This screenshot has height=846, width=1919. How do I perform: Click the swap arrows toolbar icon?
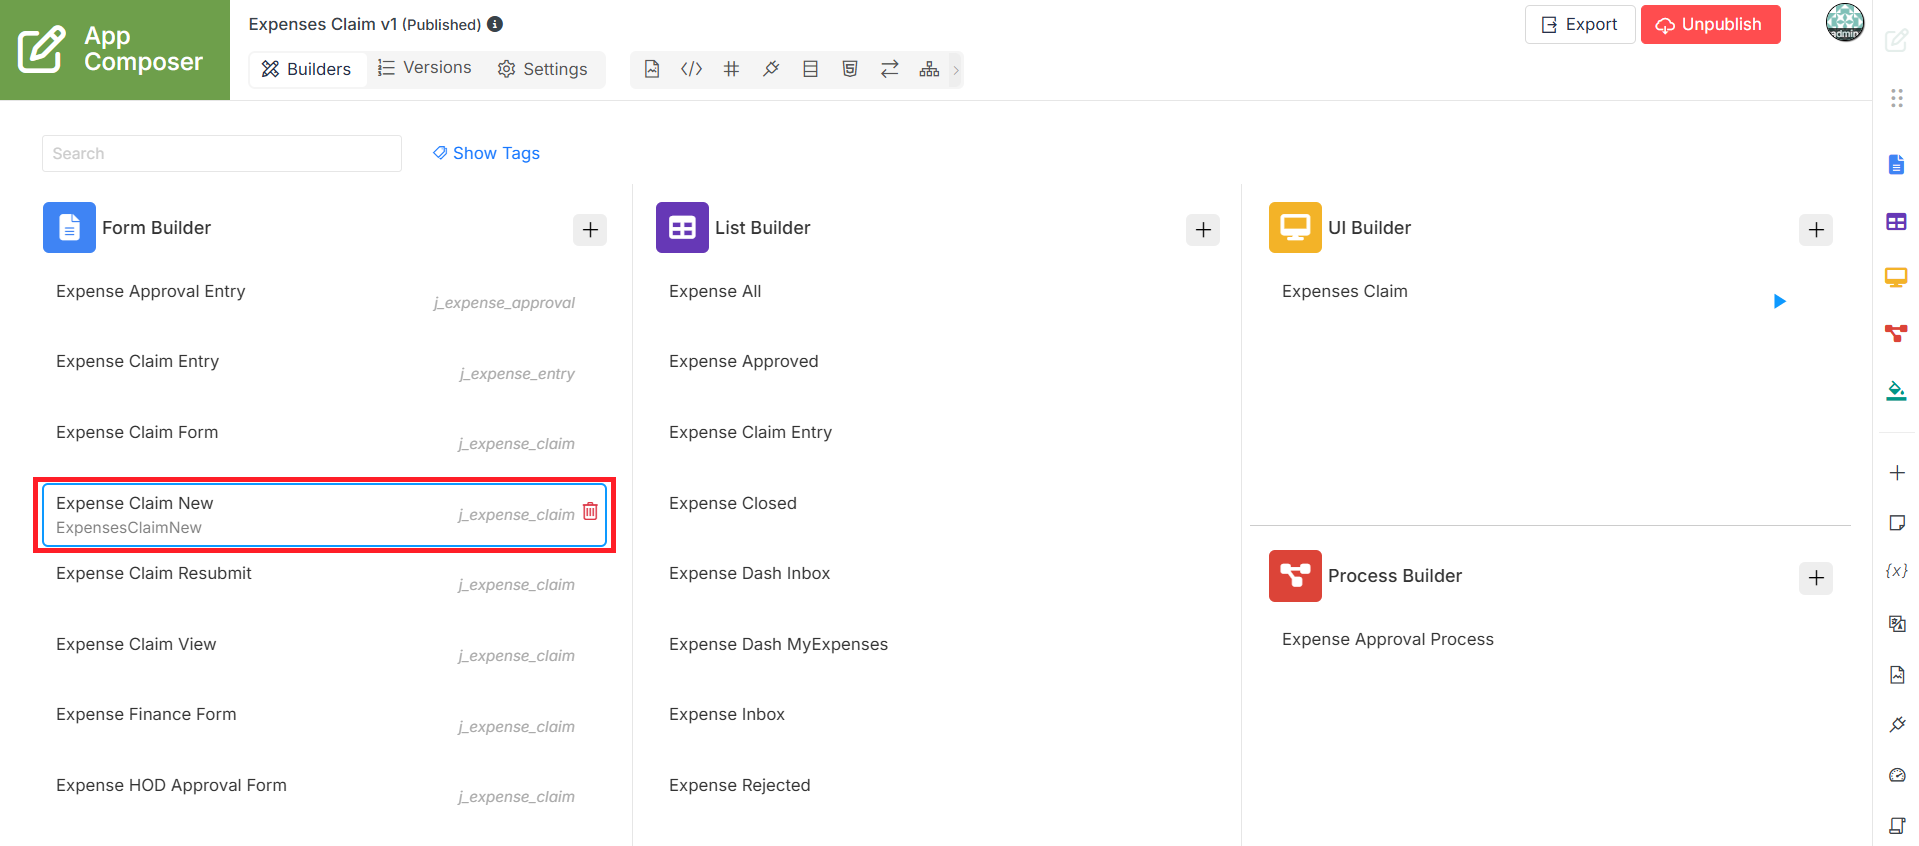890,69
